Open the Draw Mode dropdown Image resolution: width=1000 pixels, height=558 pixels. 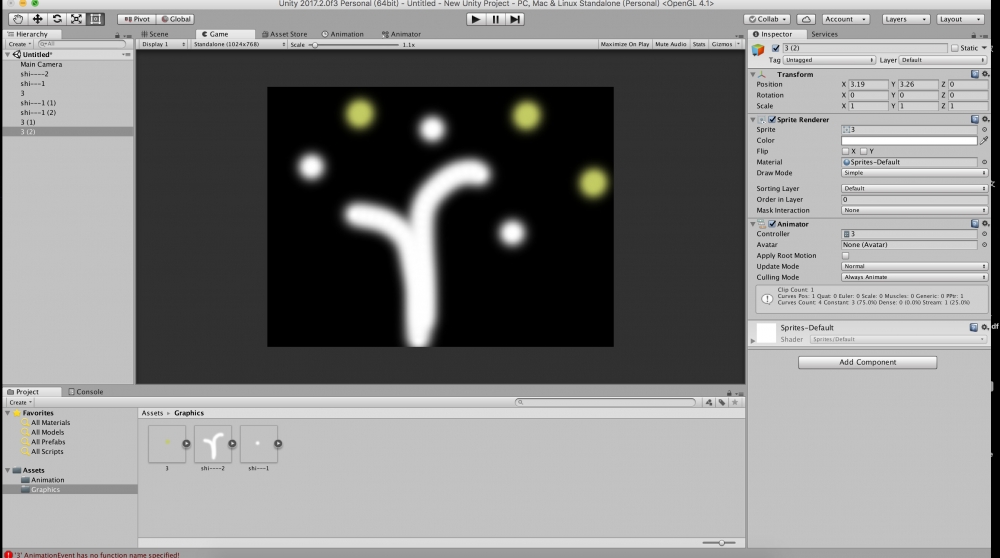914,173
